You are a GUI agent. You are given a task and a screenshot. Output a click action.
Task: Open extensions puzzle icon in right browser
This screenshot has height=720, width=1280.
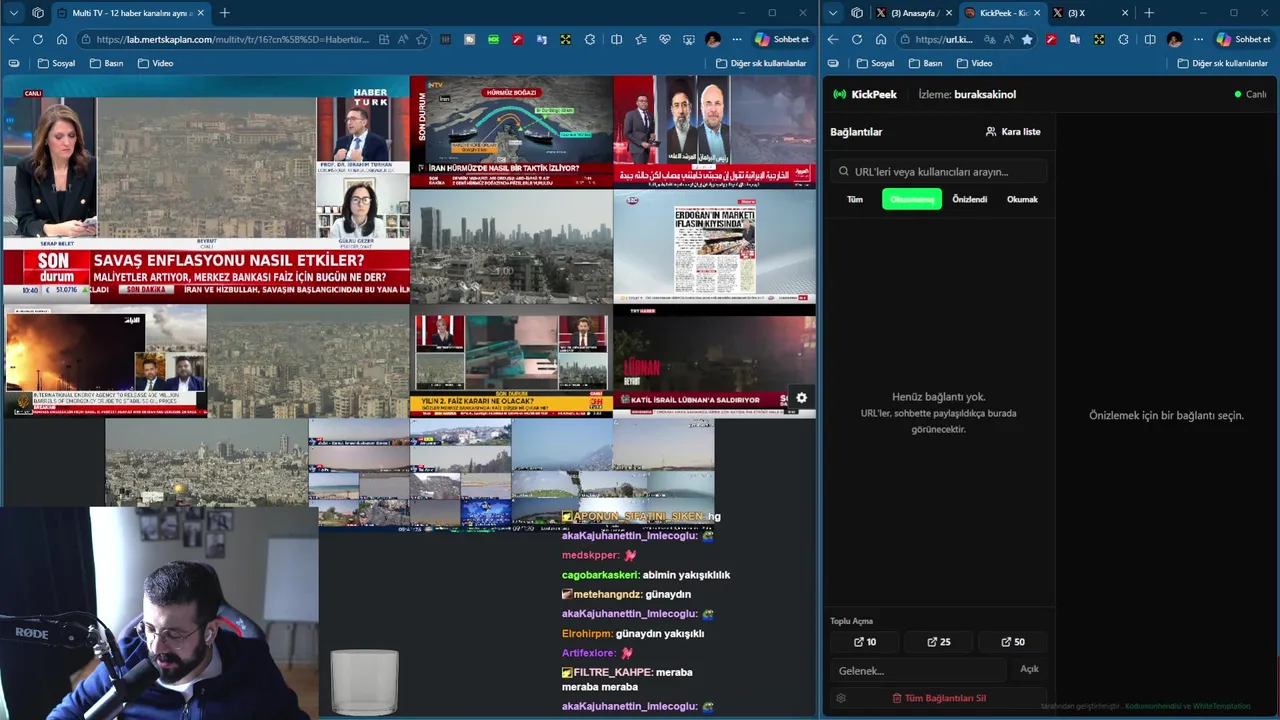[1123, 39]
